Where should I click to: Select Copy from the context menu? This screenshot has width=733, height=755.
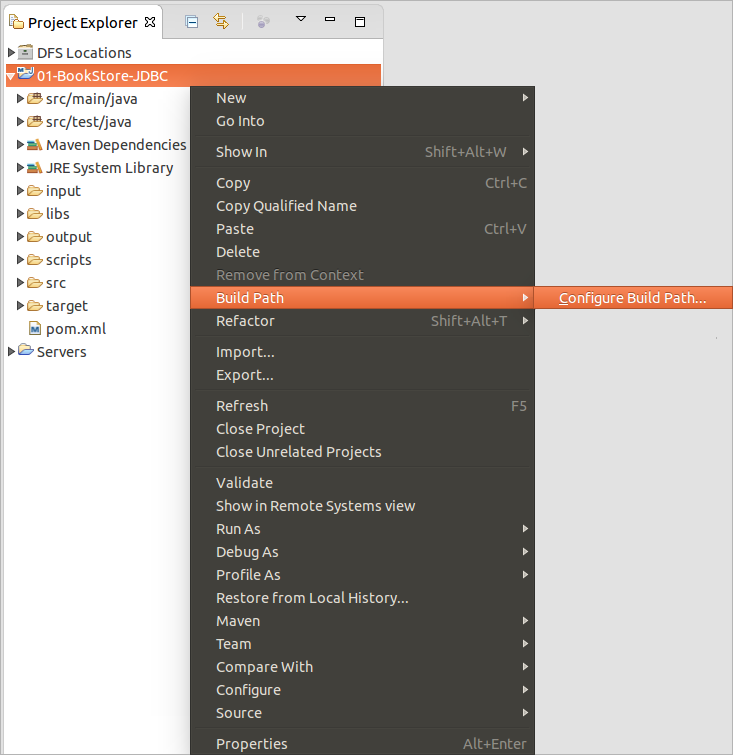point(363,183)
